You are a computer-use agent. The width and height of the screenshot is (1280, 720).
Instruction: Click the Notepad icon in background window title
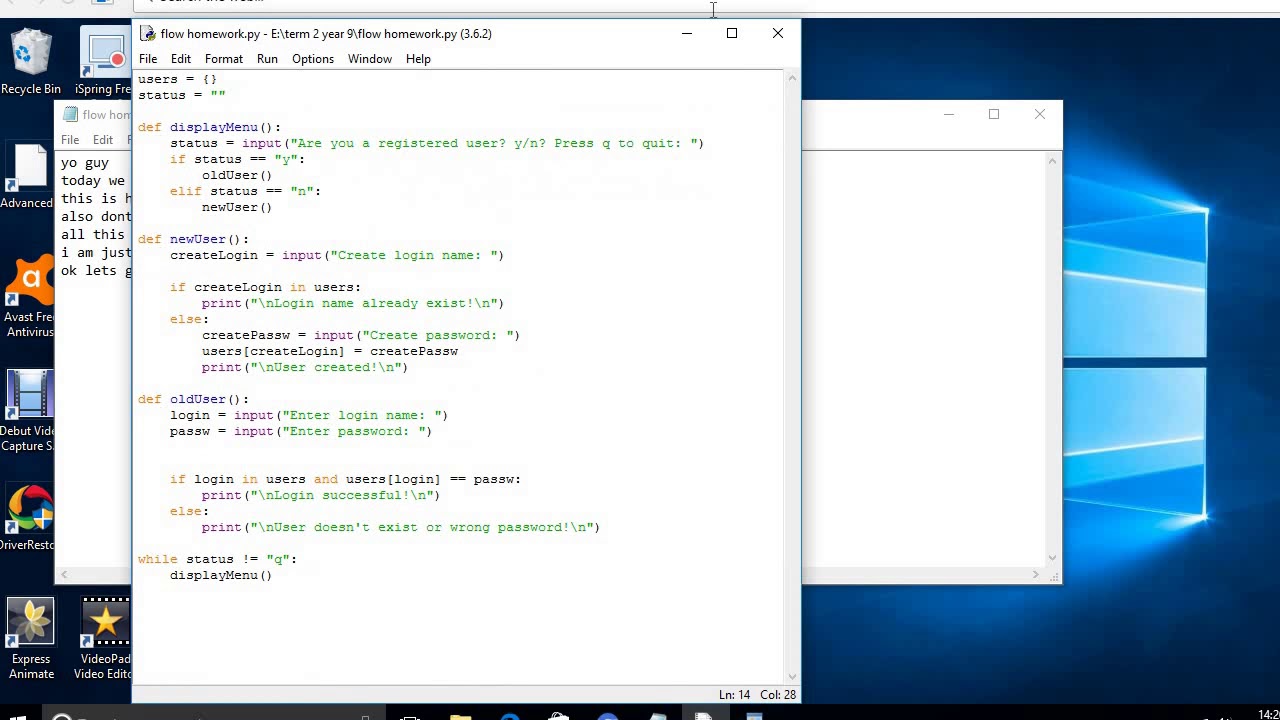click(x=70, y=114)
